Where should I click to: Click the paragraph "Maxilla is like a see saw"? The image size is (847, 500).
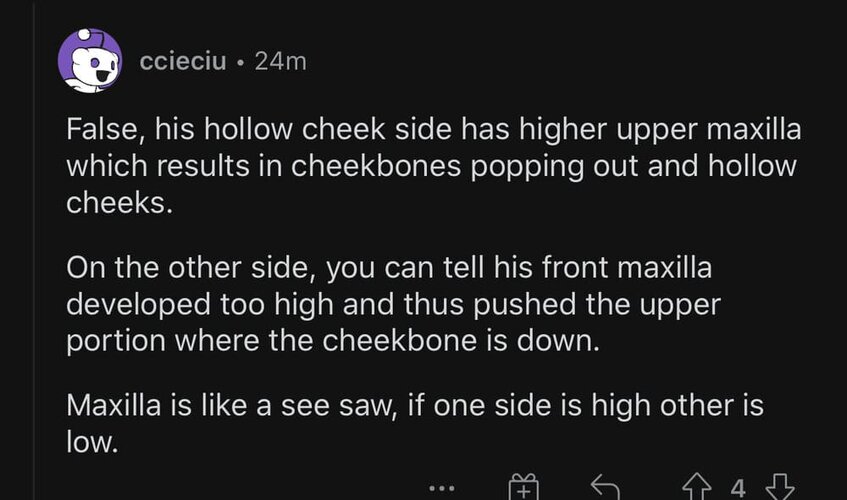(x=415, y=423)
